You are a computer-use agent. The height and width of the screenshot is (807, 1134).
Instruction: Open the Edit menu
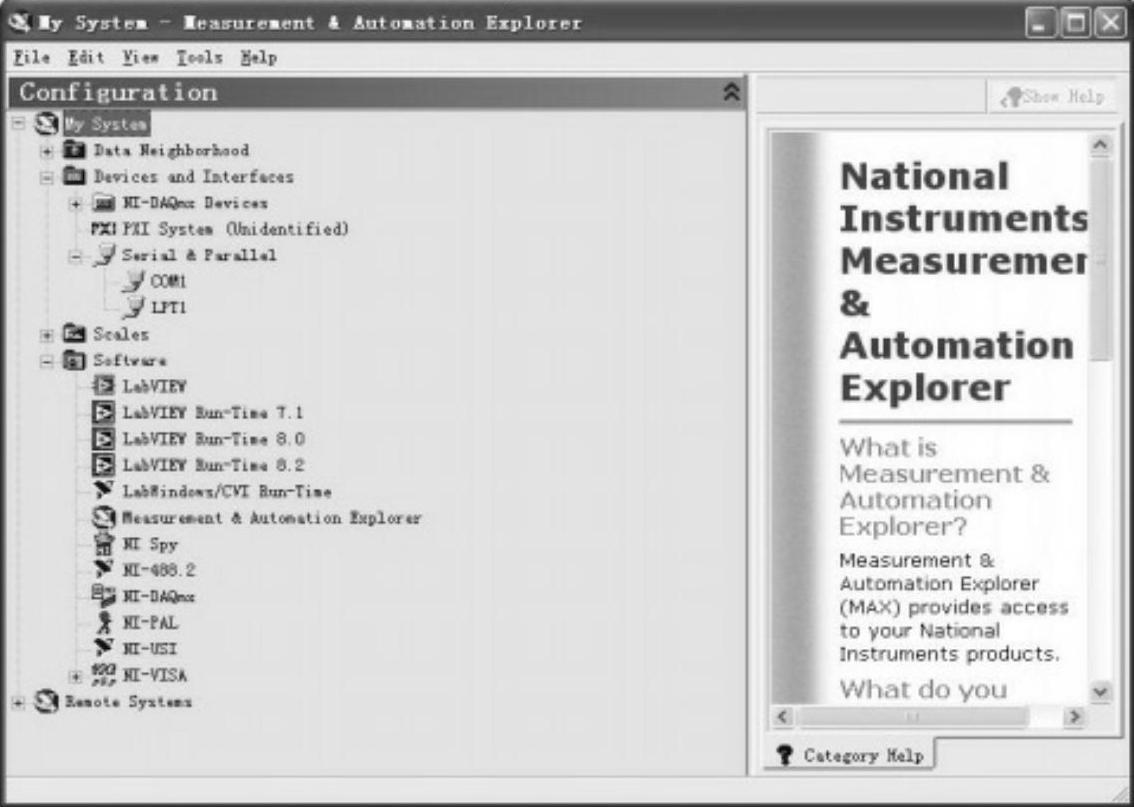[87, 57]
